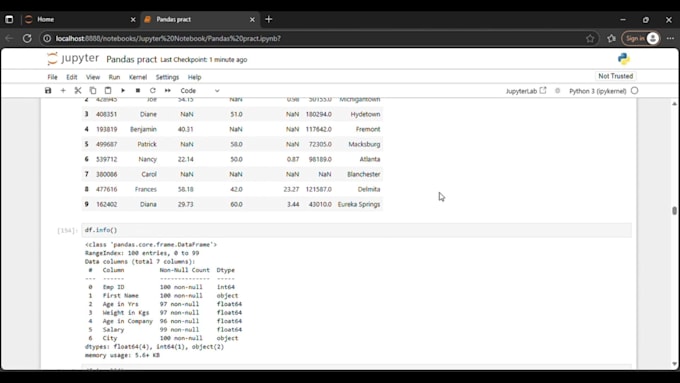Open the View menu
The image size is (680, 383).
click(x=93, y=77)
